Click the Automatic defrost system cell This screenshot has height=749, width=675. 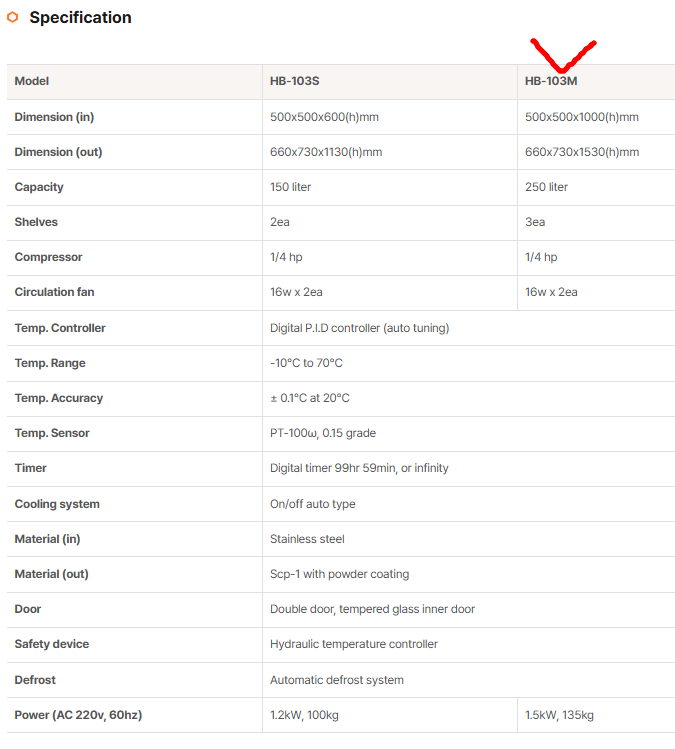click(x=337, y=680)
